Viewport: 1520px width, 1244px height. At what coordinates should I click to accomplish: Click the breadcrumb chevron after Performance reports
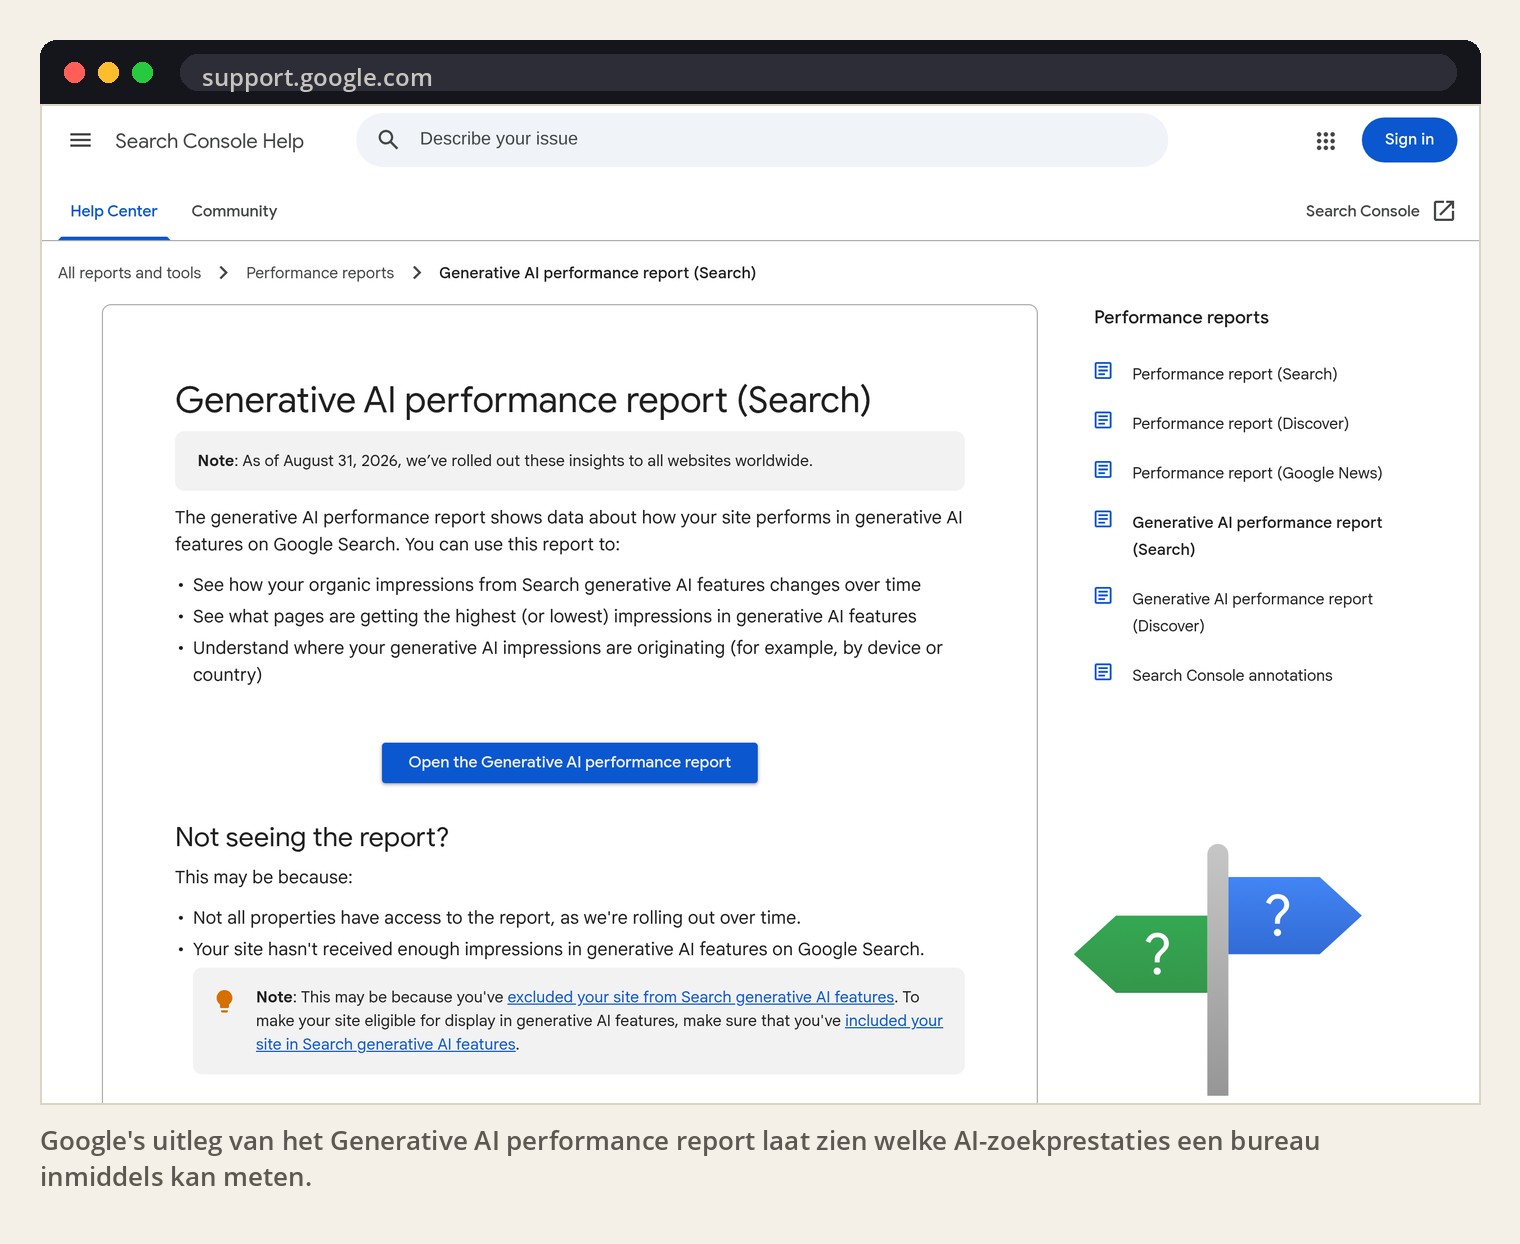[417, 273]
